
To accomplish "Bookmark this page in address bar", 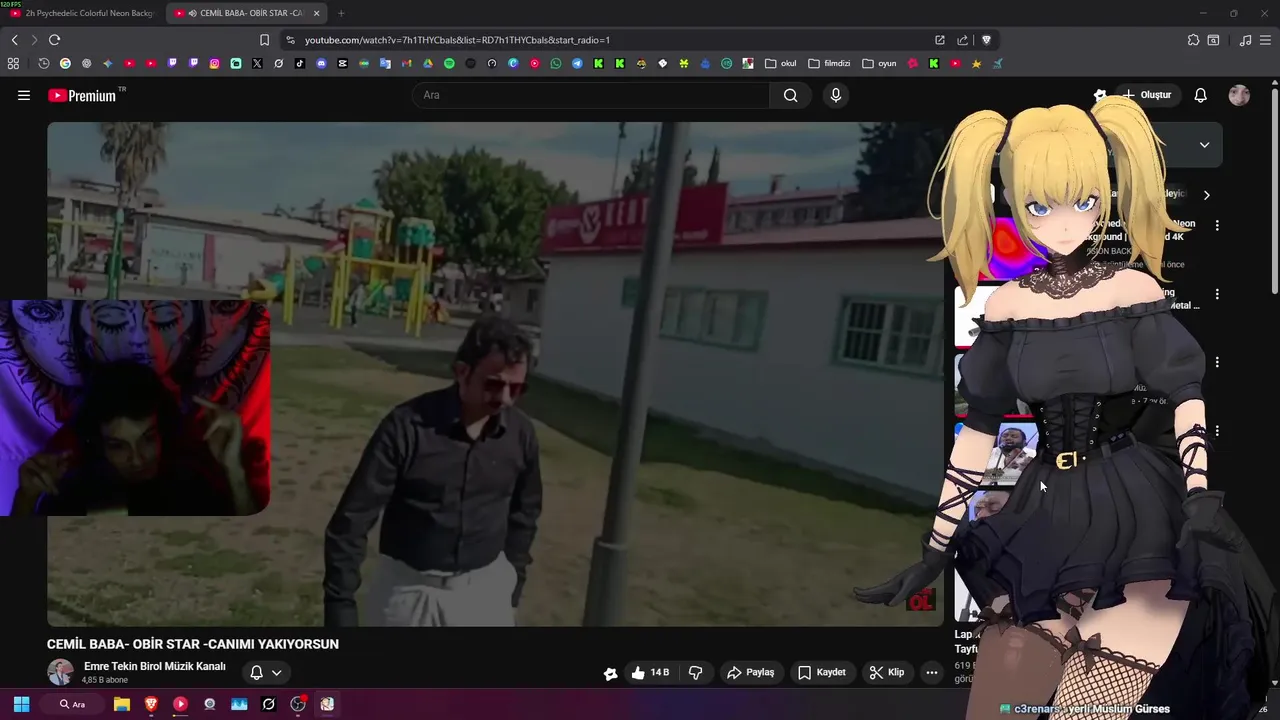I will coord(264,40).
